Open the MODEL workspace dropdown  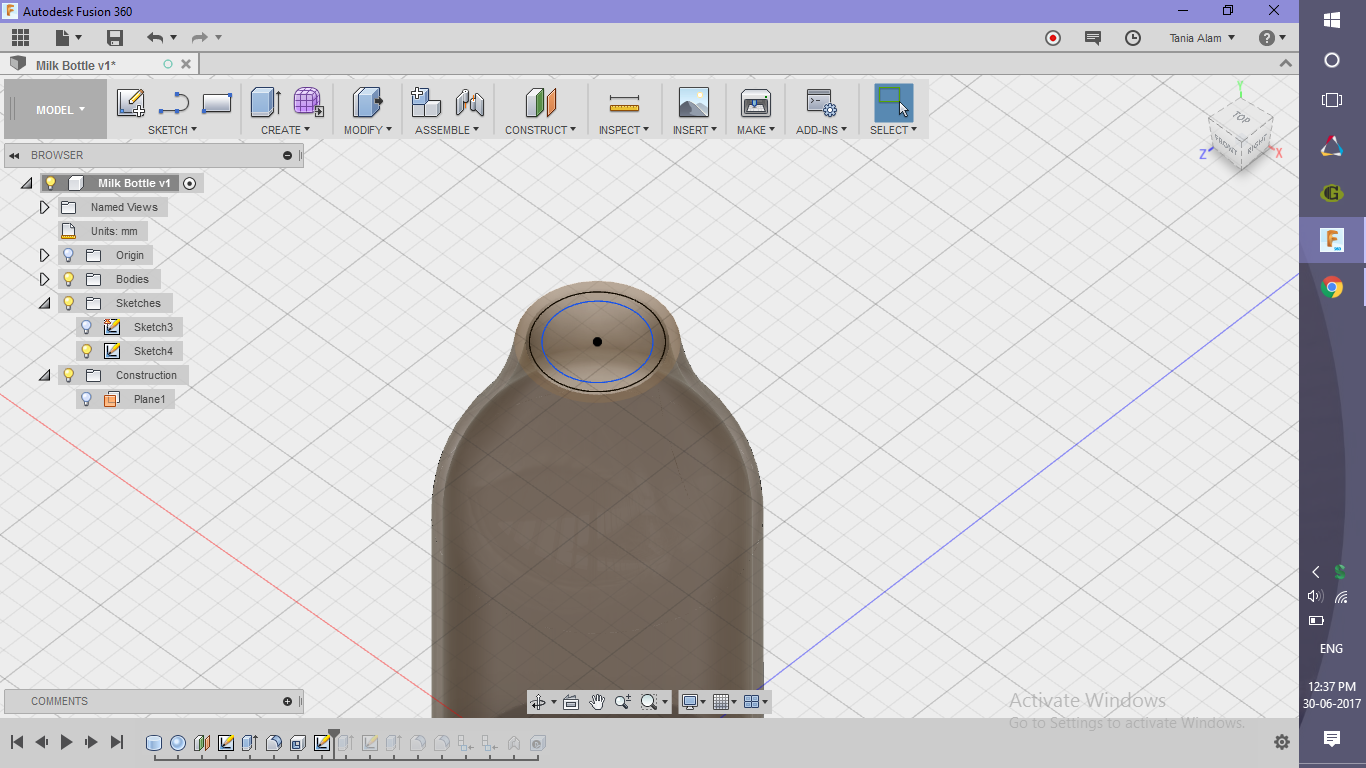(x=55, y=109)
